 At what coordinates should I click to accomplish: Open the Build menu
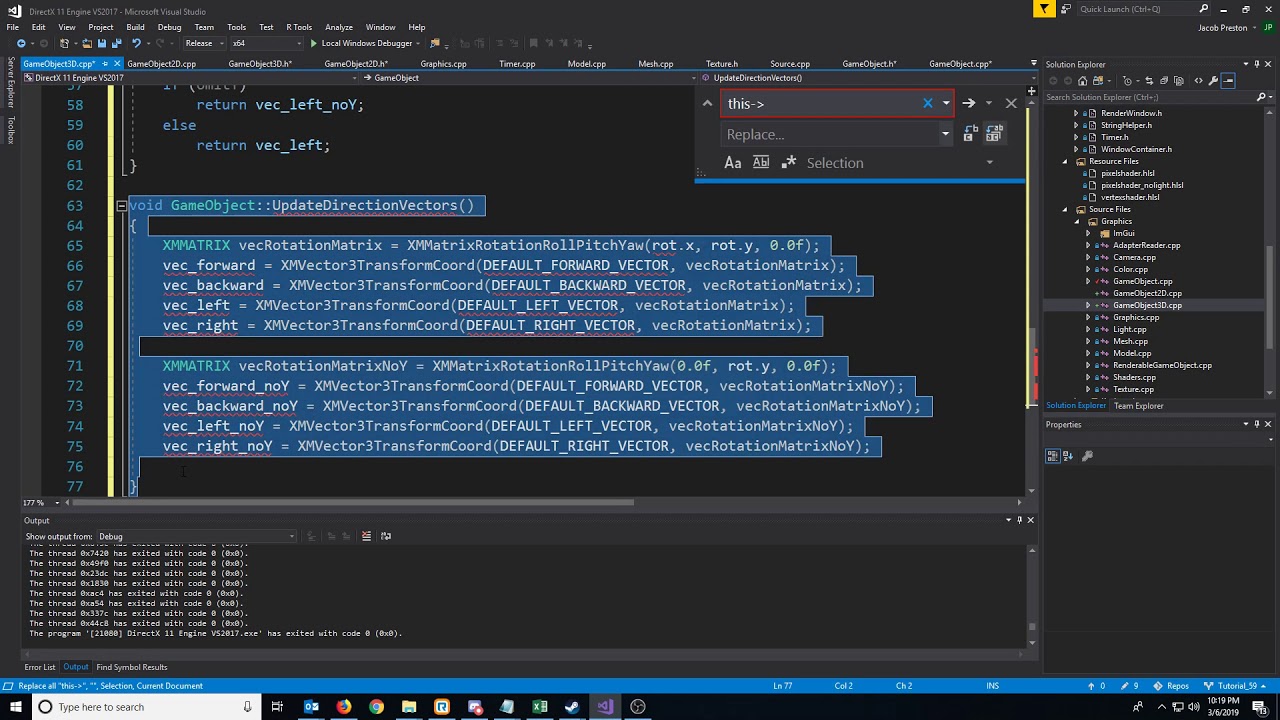click(x=135, y=27)
